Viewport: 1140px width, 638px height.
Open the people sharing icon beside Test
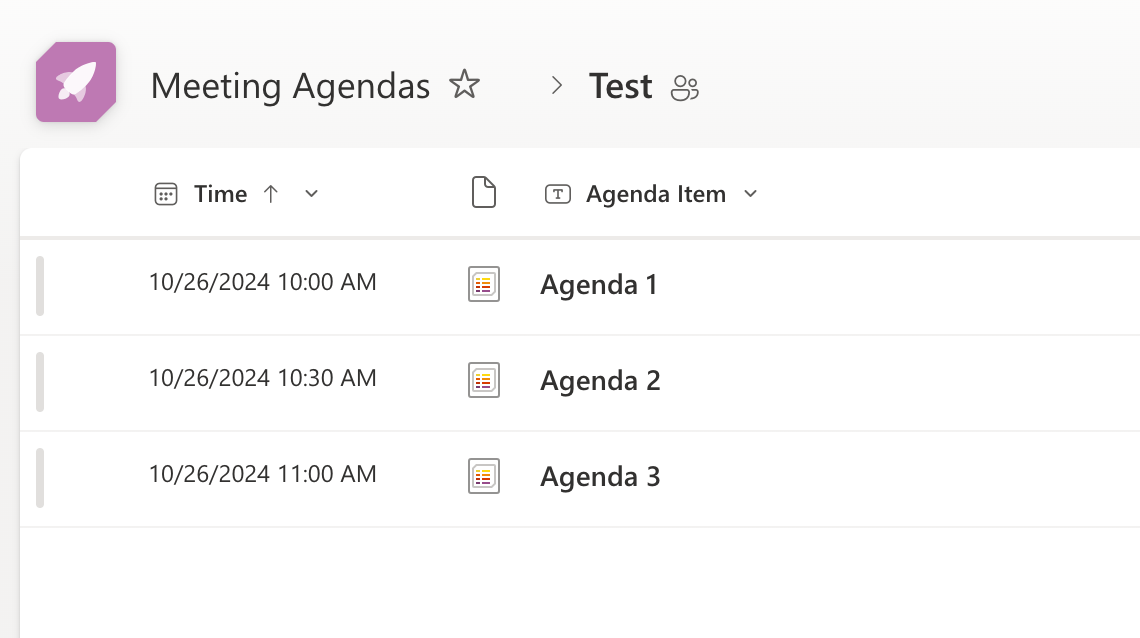[x=684, y=88]
